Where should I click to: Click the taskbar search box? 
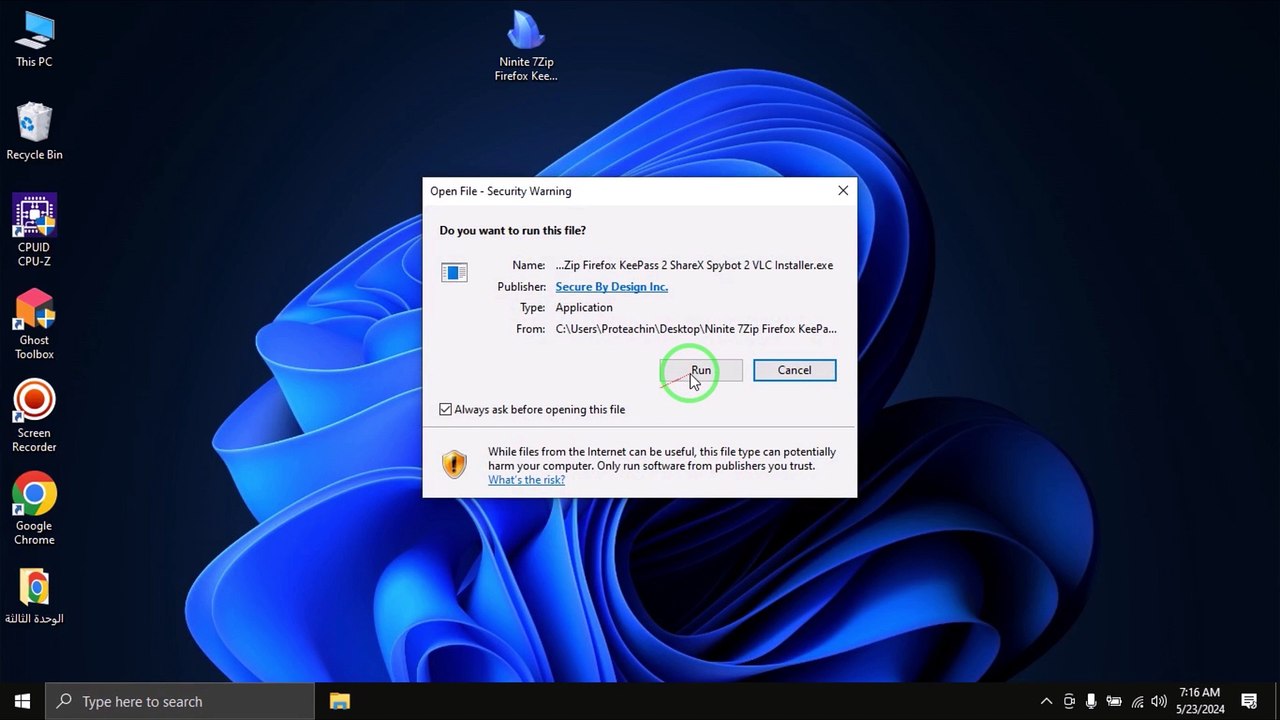(x=180, y=701)
